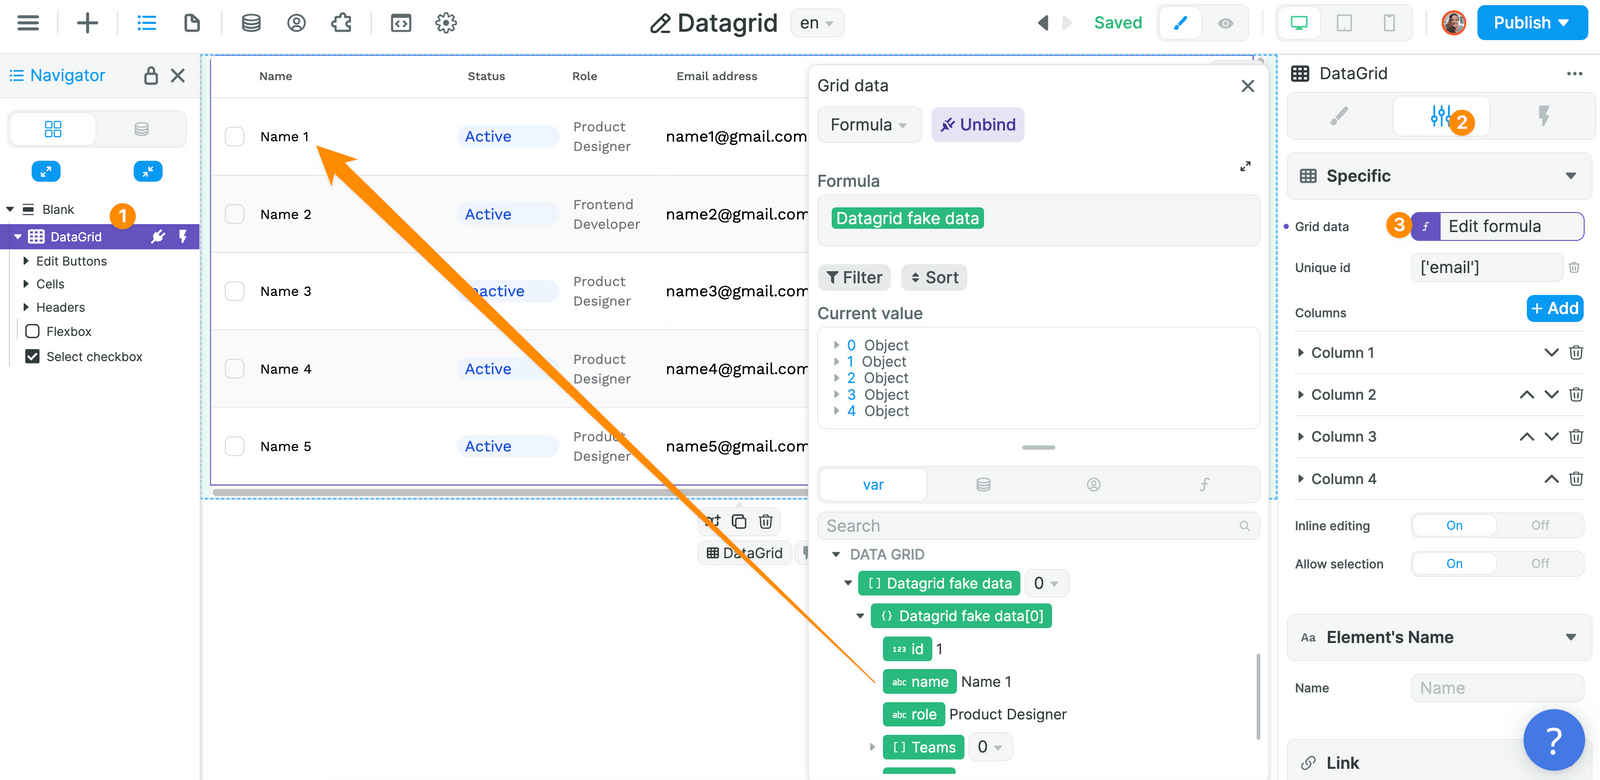This screenshot has width=1600, height=780.
Task: Select mobile breakpoint view
Action: pyautogui.click(x=1389, y=23)
